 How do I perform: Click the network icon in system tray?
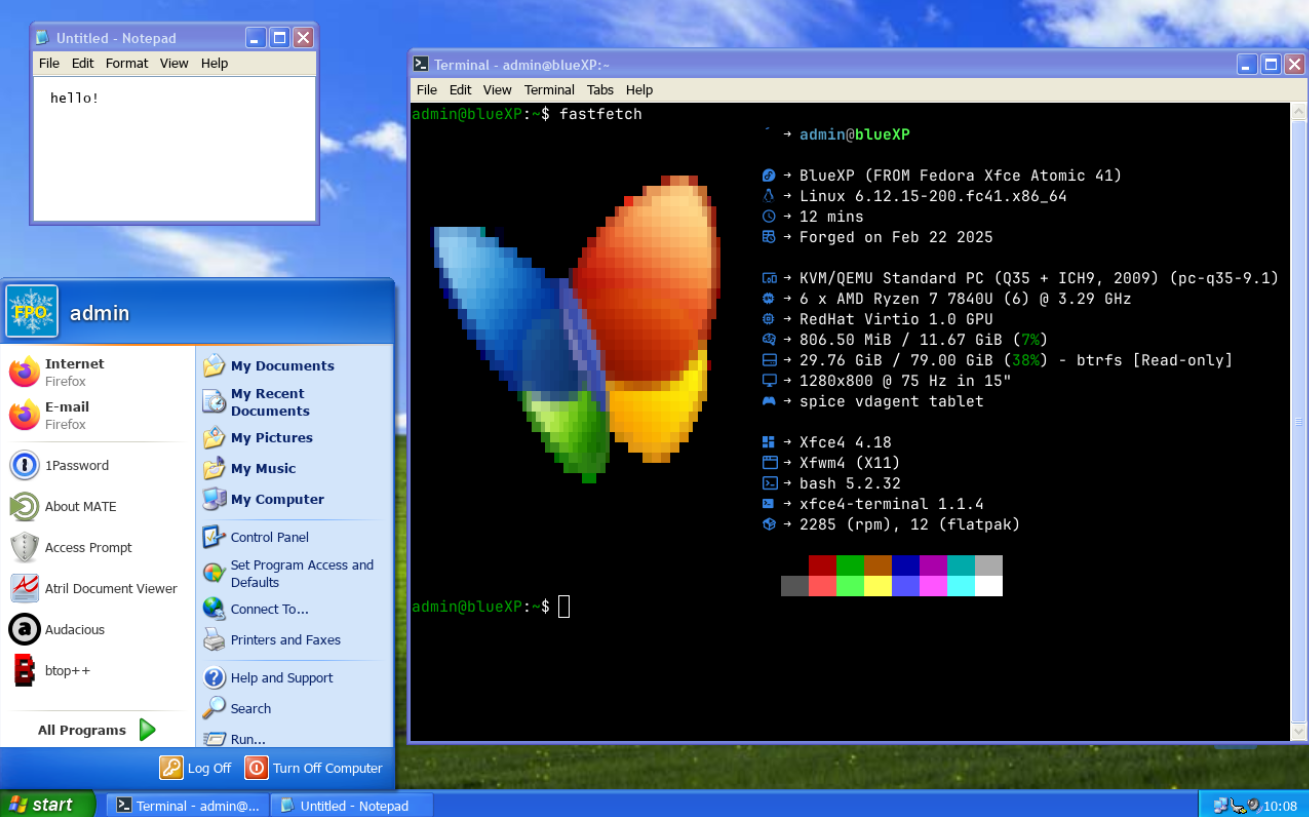(x=1221, y=804)
